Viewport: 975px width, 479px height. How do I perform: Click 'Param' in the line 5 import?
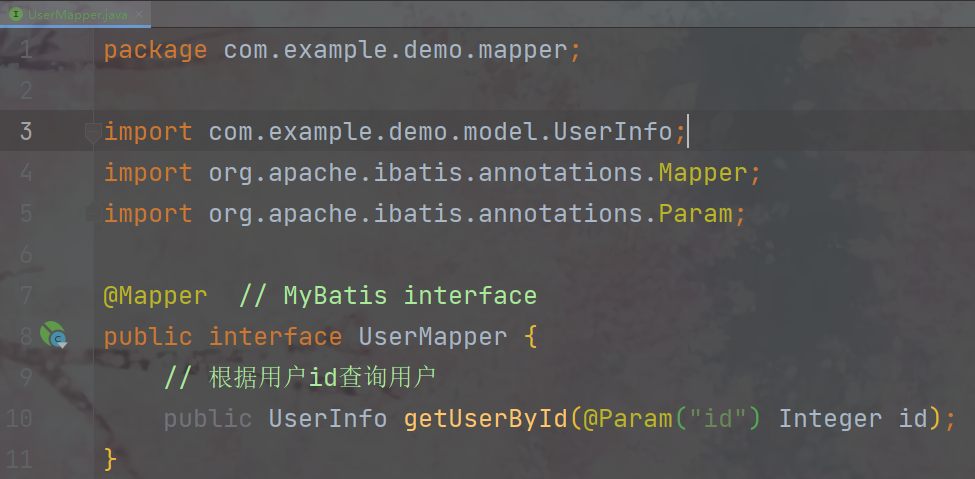coord(695,213)
